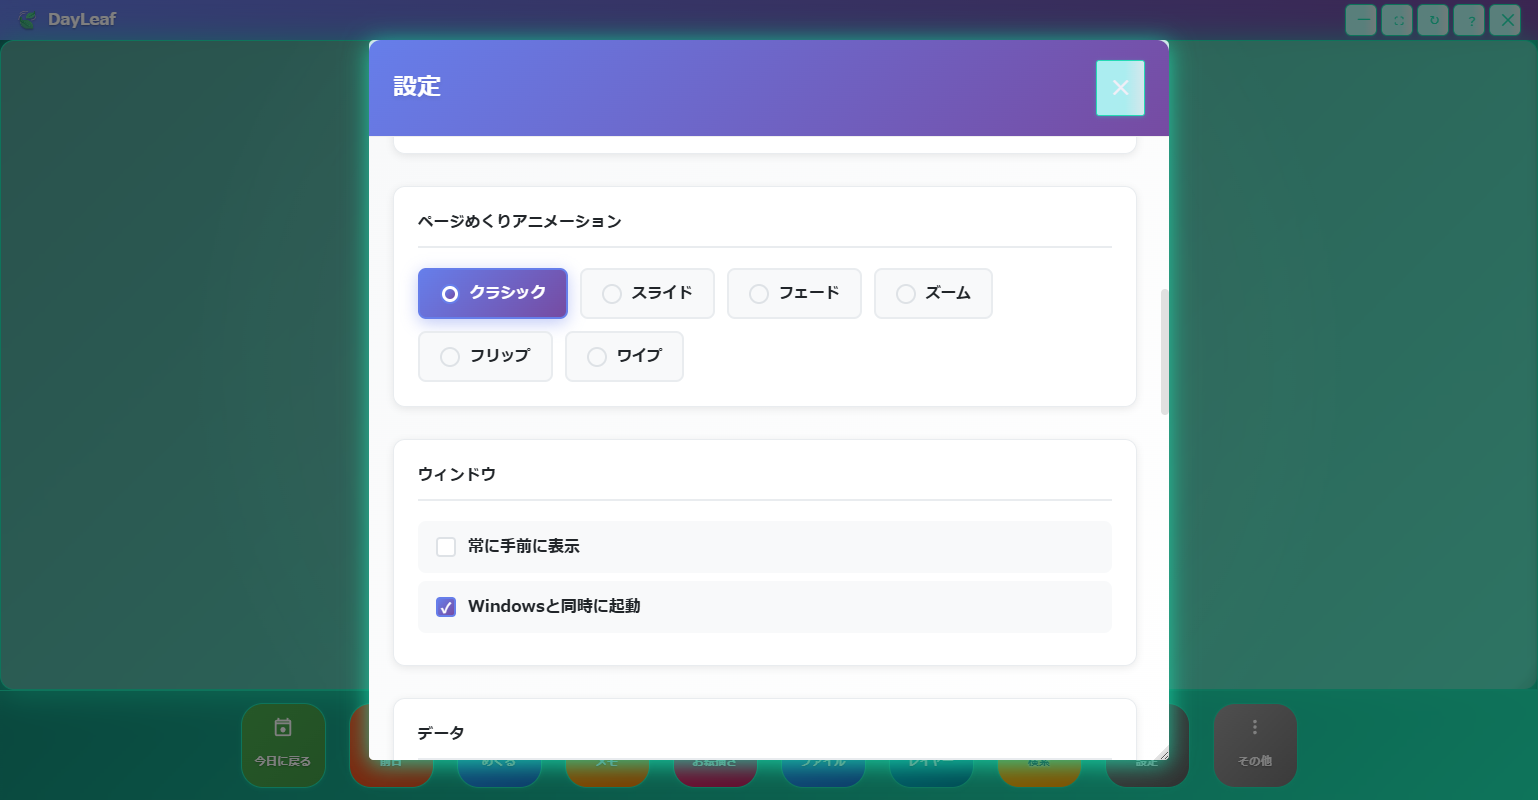Minimize the DayLeaf window

[1361, 20]
